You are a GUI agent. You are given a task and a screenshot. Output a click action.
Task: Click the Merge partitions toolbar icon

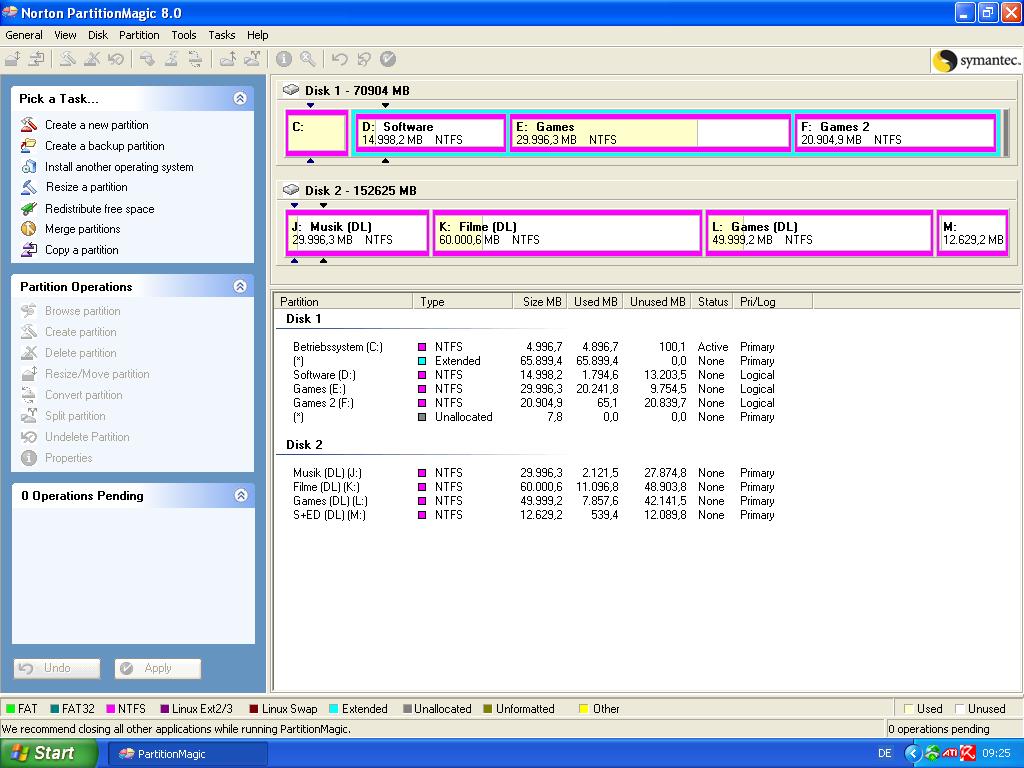(x=252, y=59)
